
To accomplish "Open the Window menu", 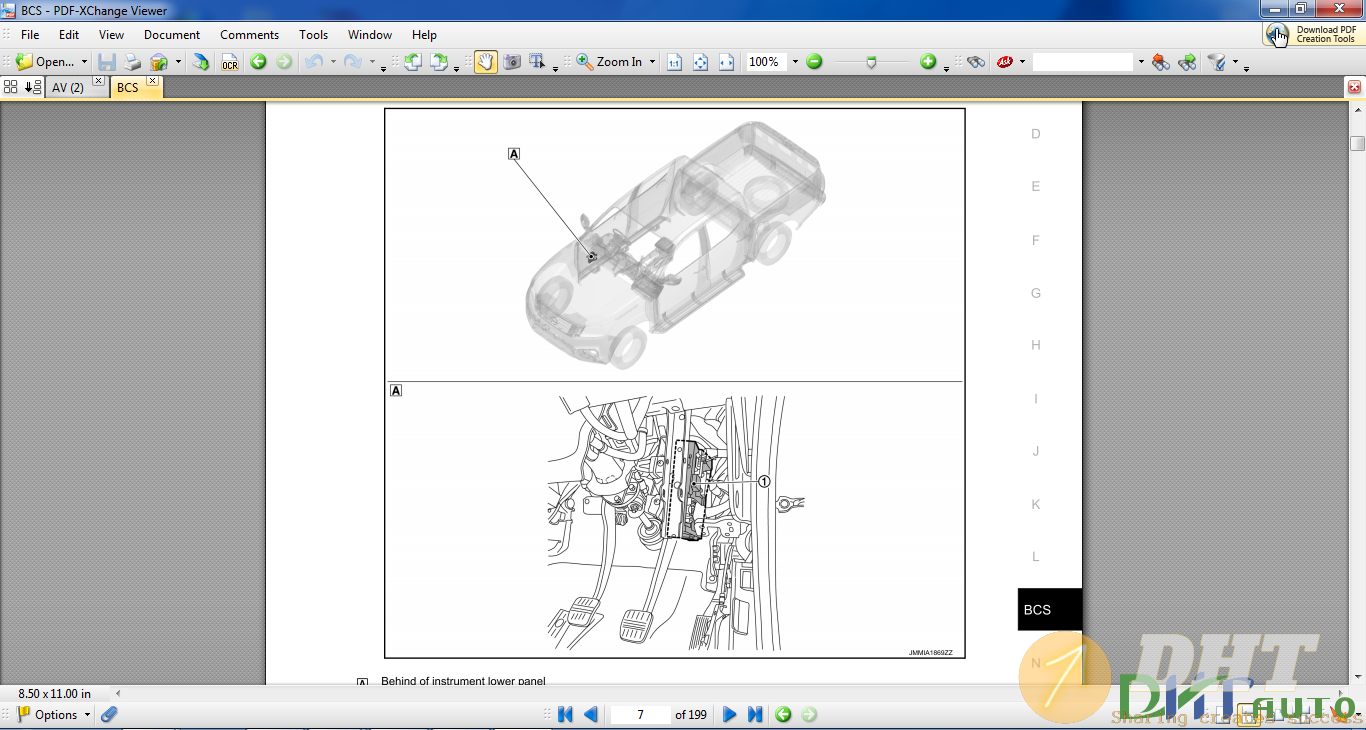I will [x=370, y=35].
